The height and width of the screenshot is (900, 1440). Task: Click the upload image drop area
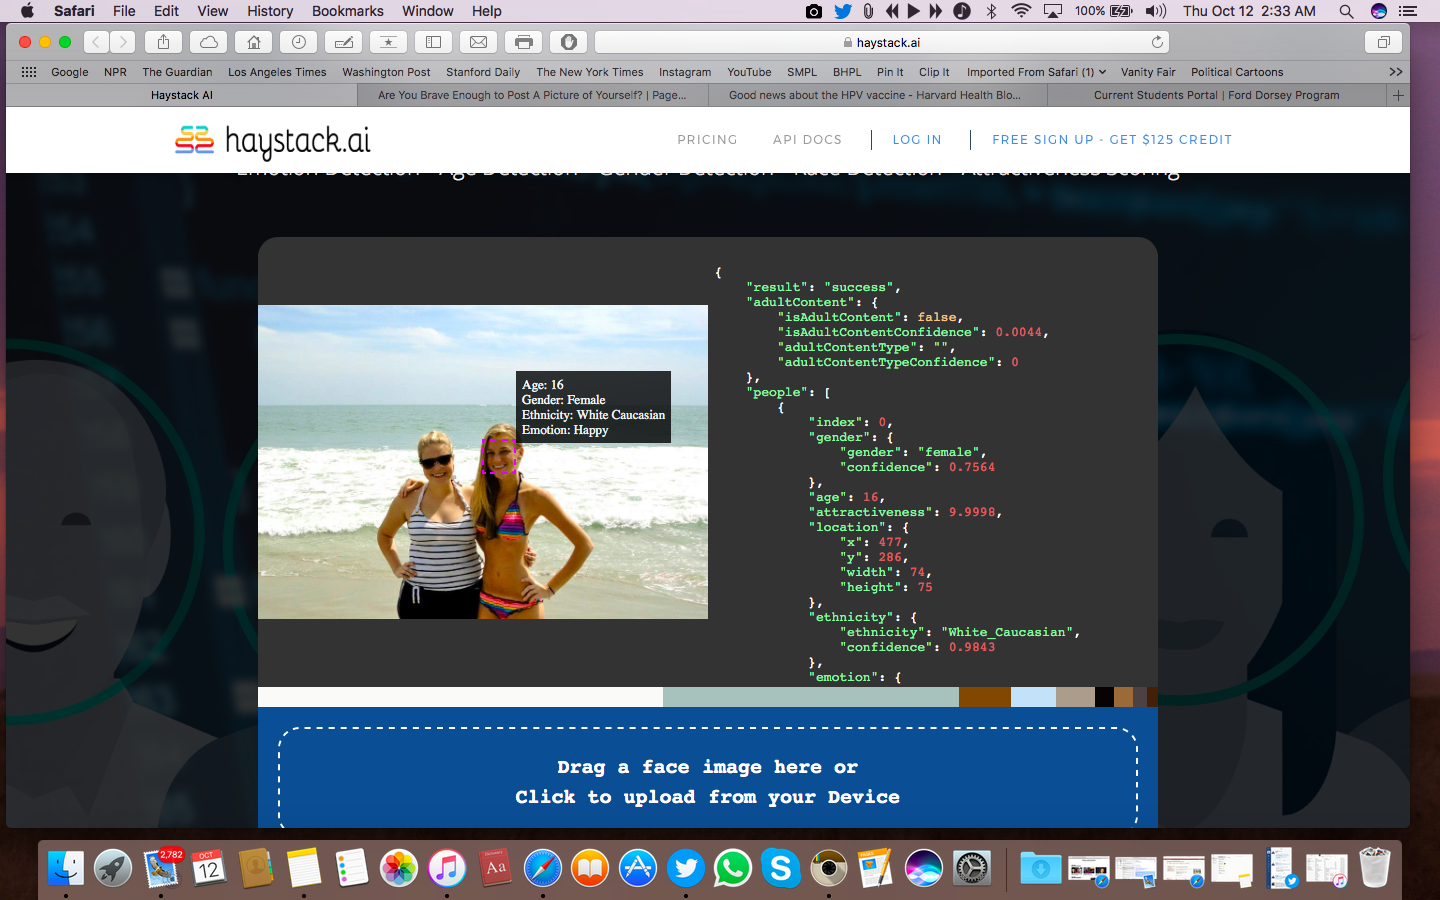pyautogui.click(x=708, y=781)
